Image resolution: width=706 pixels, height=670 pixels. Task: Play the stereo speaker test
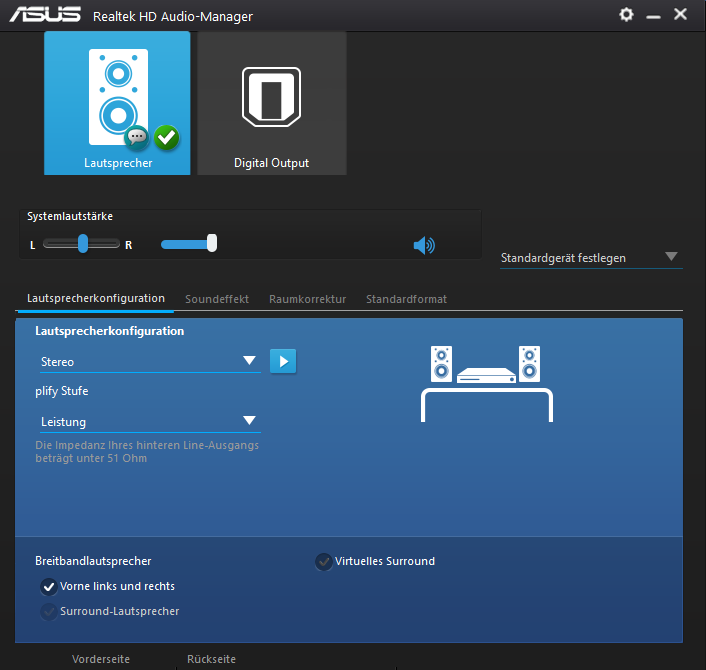pos(283,361)
